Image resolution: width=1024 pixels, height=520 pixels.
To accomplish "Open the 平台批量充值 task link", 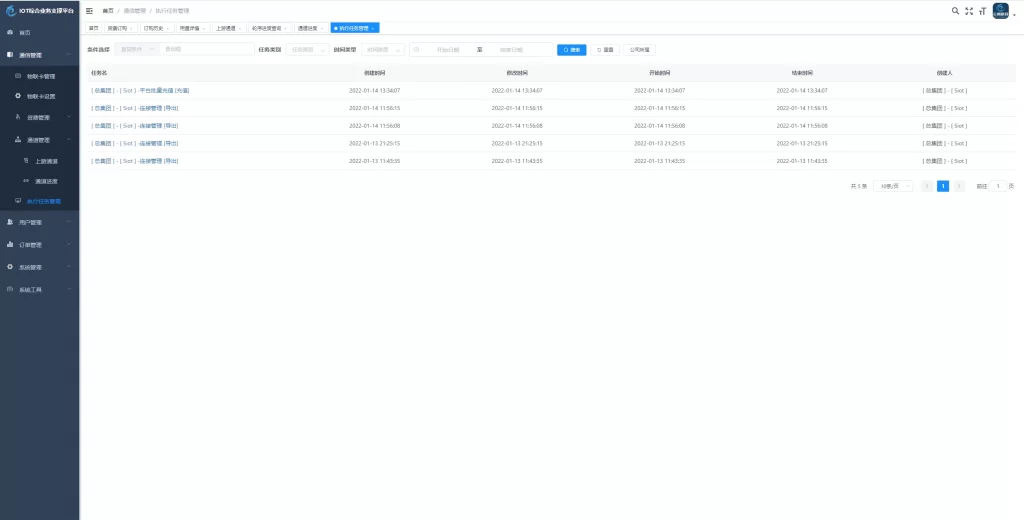I will [140, 91].
